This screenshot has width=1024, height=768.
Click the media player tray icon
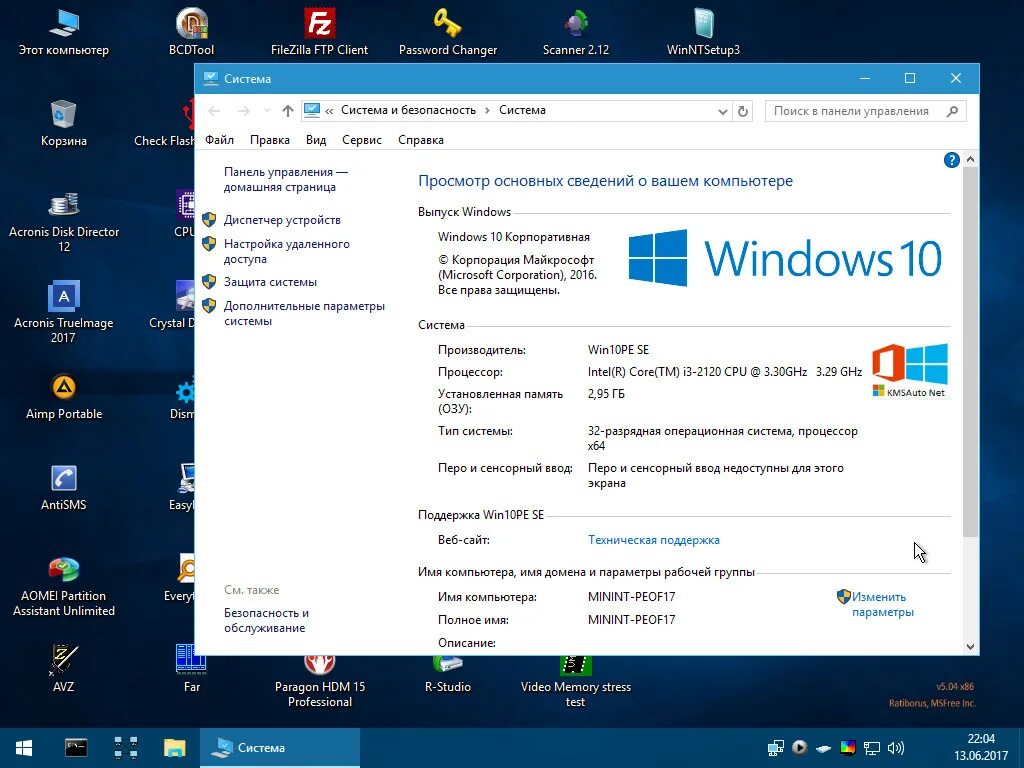click(799, 748)
